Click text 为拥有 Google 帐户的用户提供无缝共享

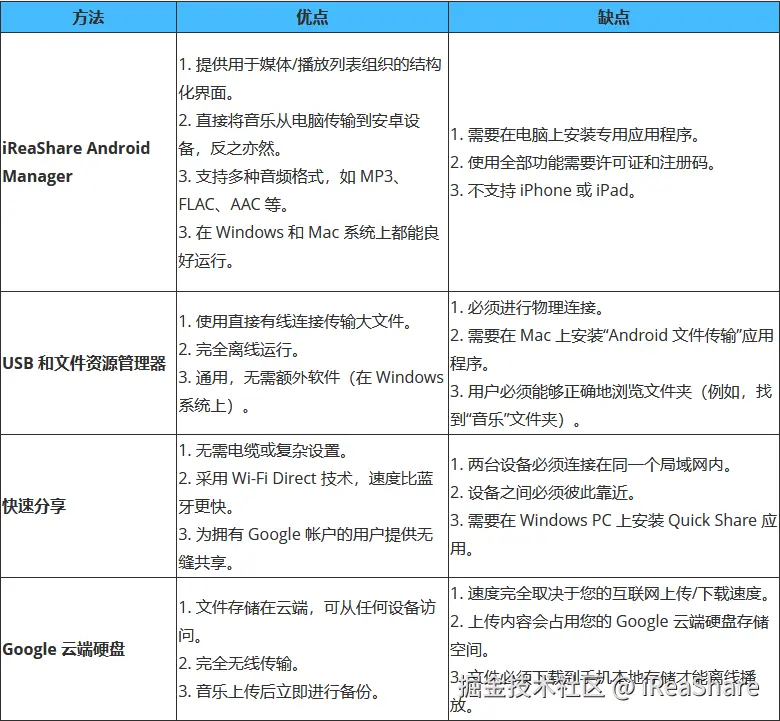coord(305,548)
